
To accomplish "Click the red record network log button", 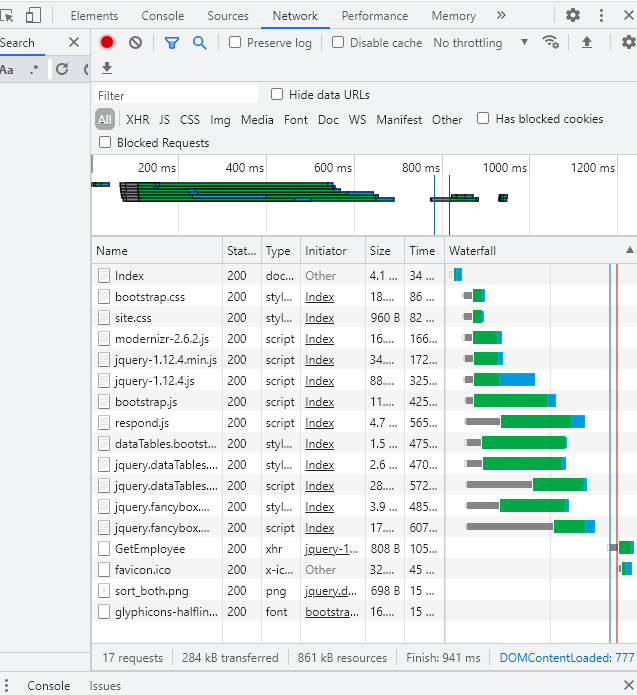I will pyautogui.click(x=107, y=42).
